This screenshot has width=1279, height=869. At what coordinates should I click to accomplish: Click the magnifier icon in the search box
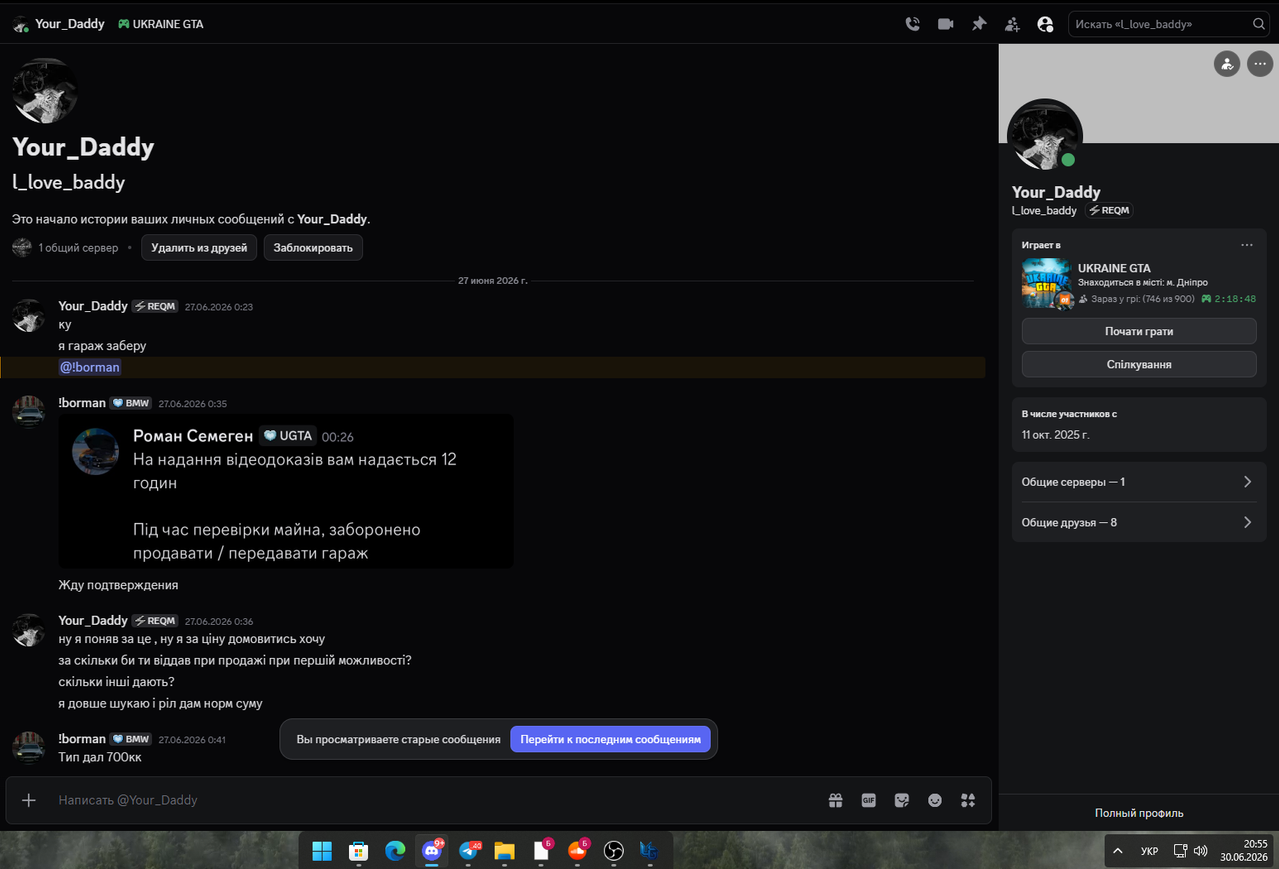pyautogui.click(x=1259, y=24)
